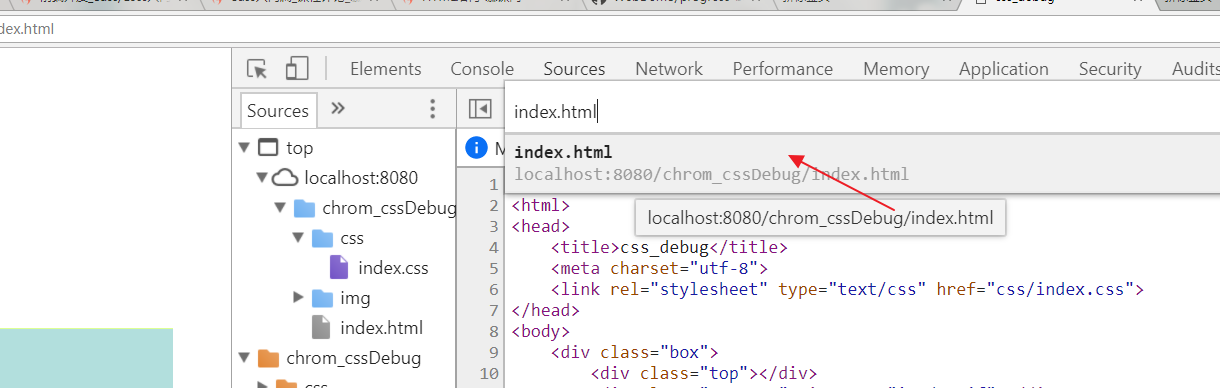Image resolution: width=1220 pixels, height=388 pixels.
Task: Click the blue info icon
Action: [x=476, y=148]
